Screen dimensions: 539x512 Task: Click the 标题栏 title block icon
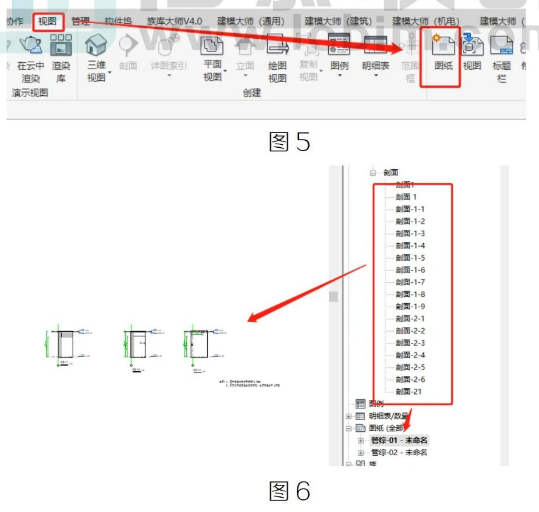click(x=502, y=45)
